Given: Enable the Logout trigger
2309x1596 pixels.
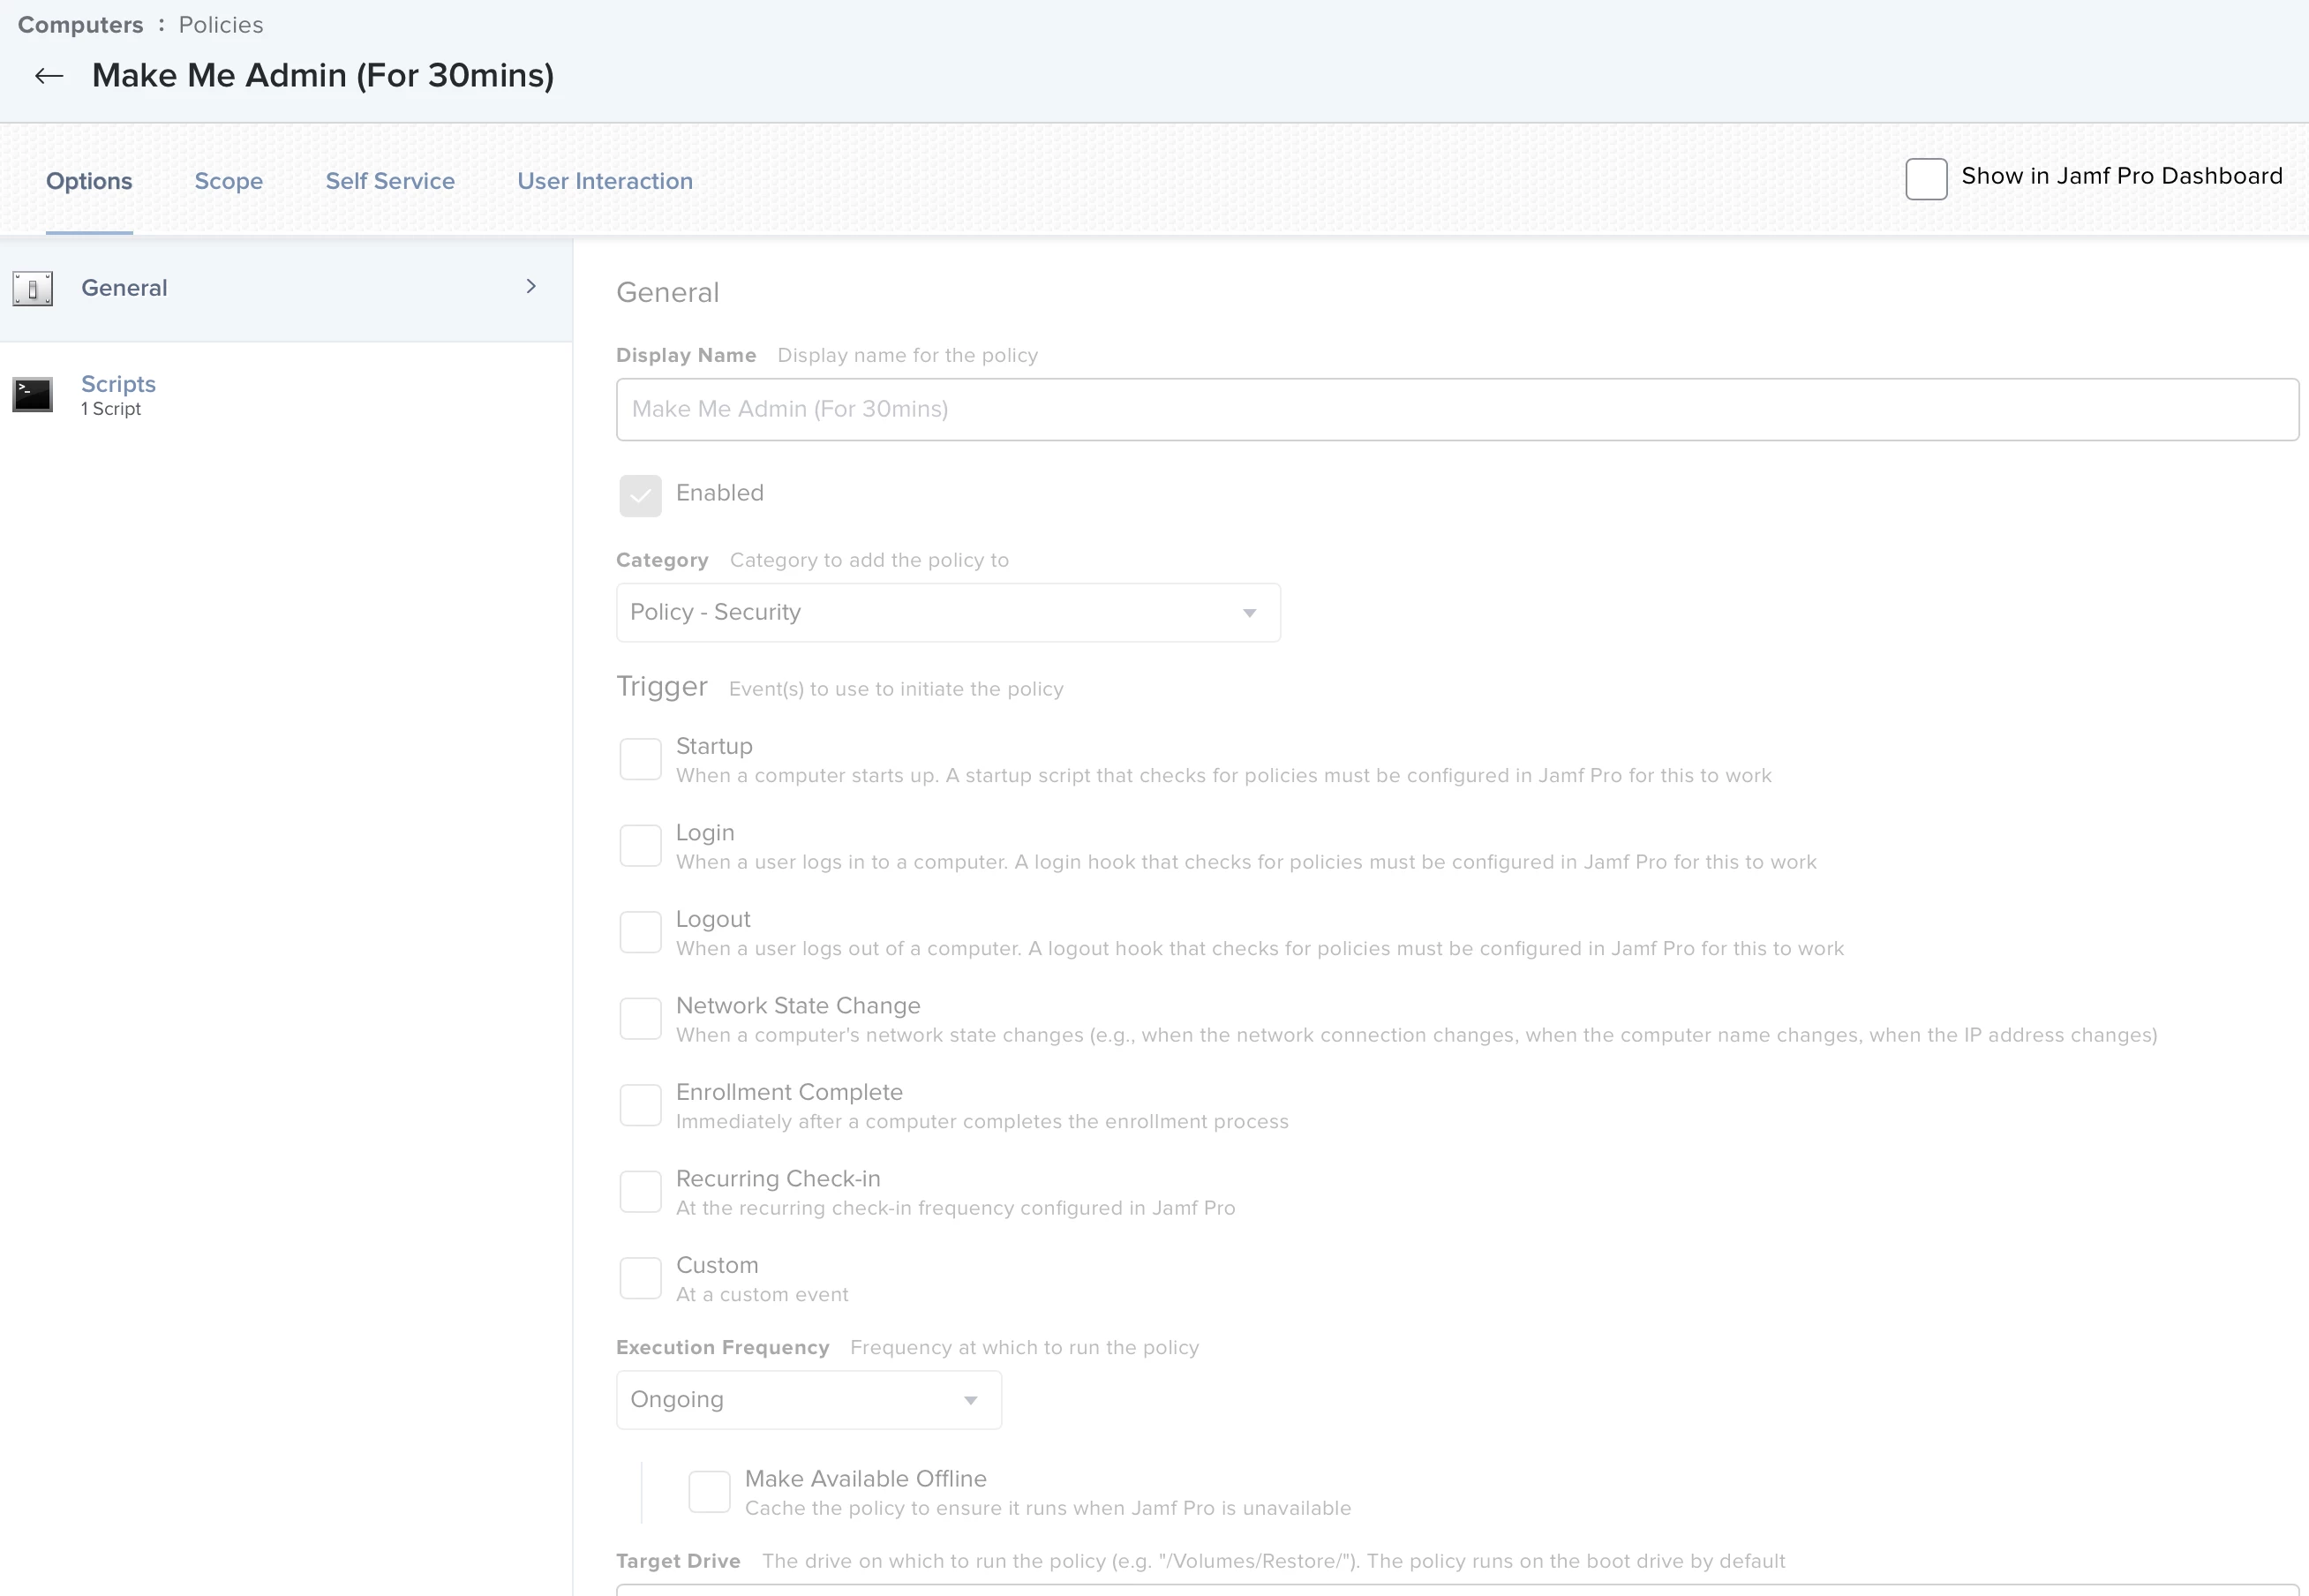Looking at the screenshot, I should tap(640, 932).
